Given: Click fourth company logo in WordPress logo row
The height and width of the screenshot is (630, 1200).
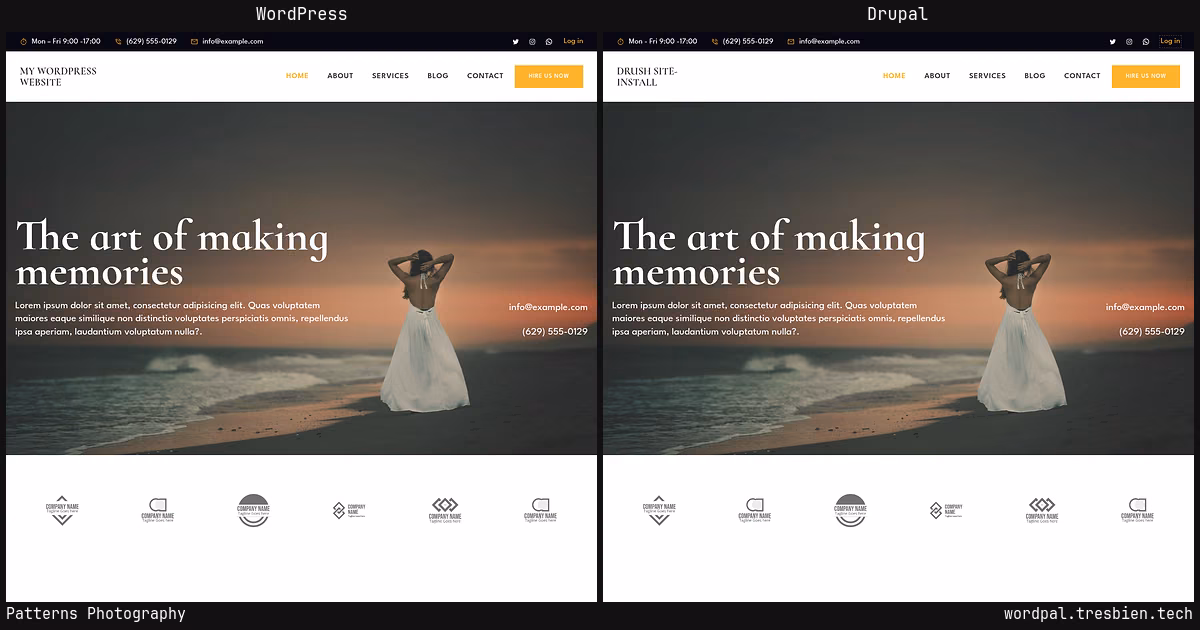Looking at the screenshot, I should (x=349, y=510).
